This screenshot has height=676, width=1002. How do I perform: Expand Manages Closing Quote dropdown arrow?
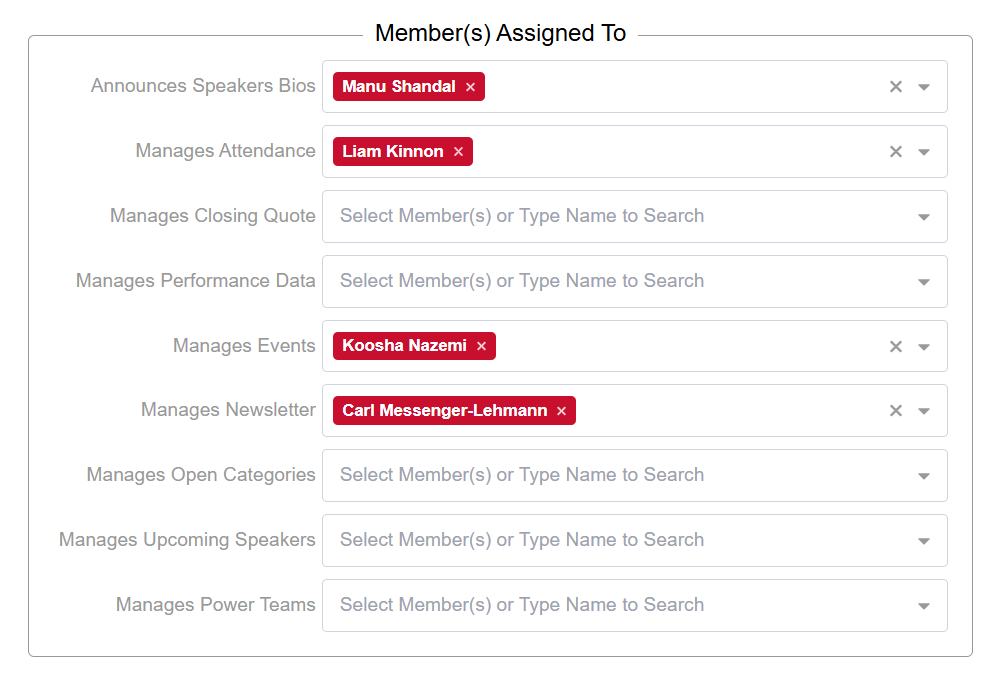(924, 217)
